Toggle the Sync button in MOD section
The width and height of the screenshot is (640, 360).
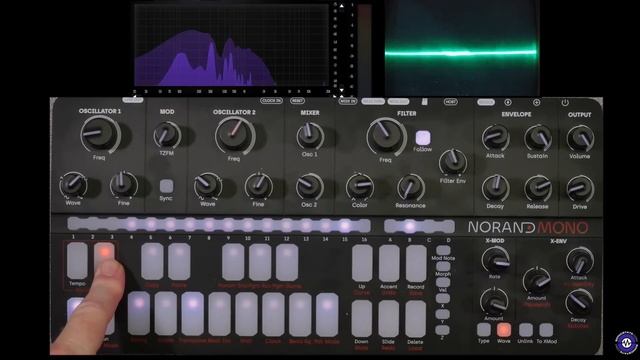click(x=166, y=186)
